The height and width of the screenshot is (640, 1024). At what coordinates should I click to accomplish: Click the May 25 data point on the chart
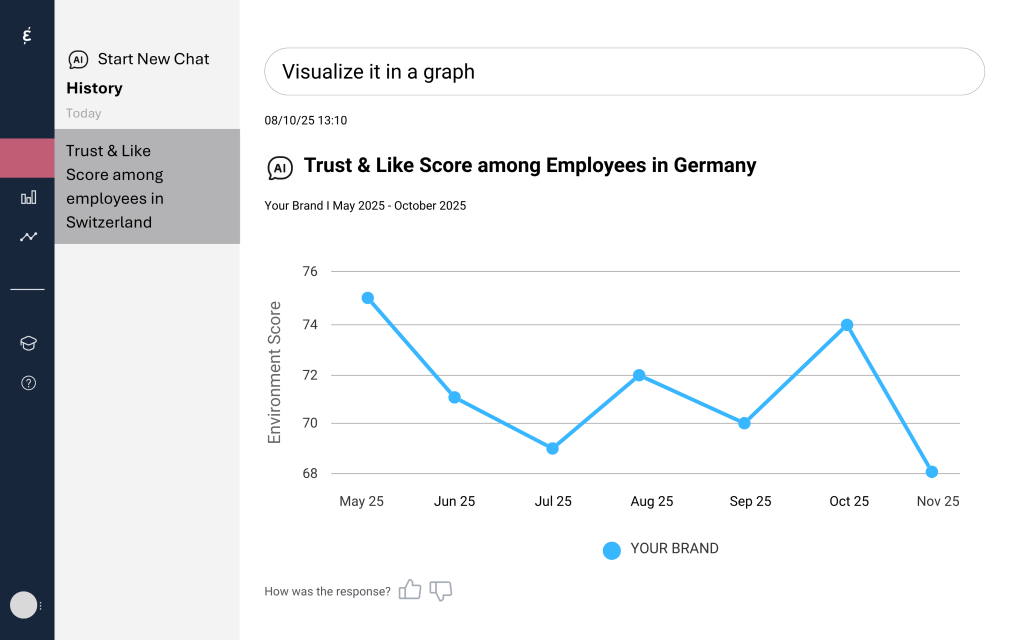tap(368, 298)
